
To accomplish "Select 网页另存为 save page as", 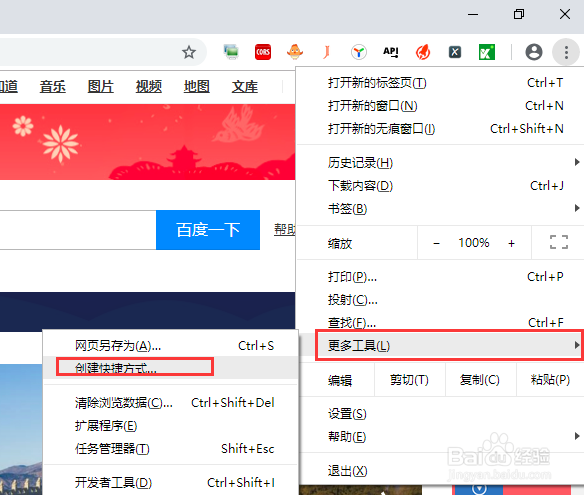I will click(x=171, y=346).
